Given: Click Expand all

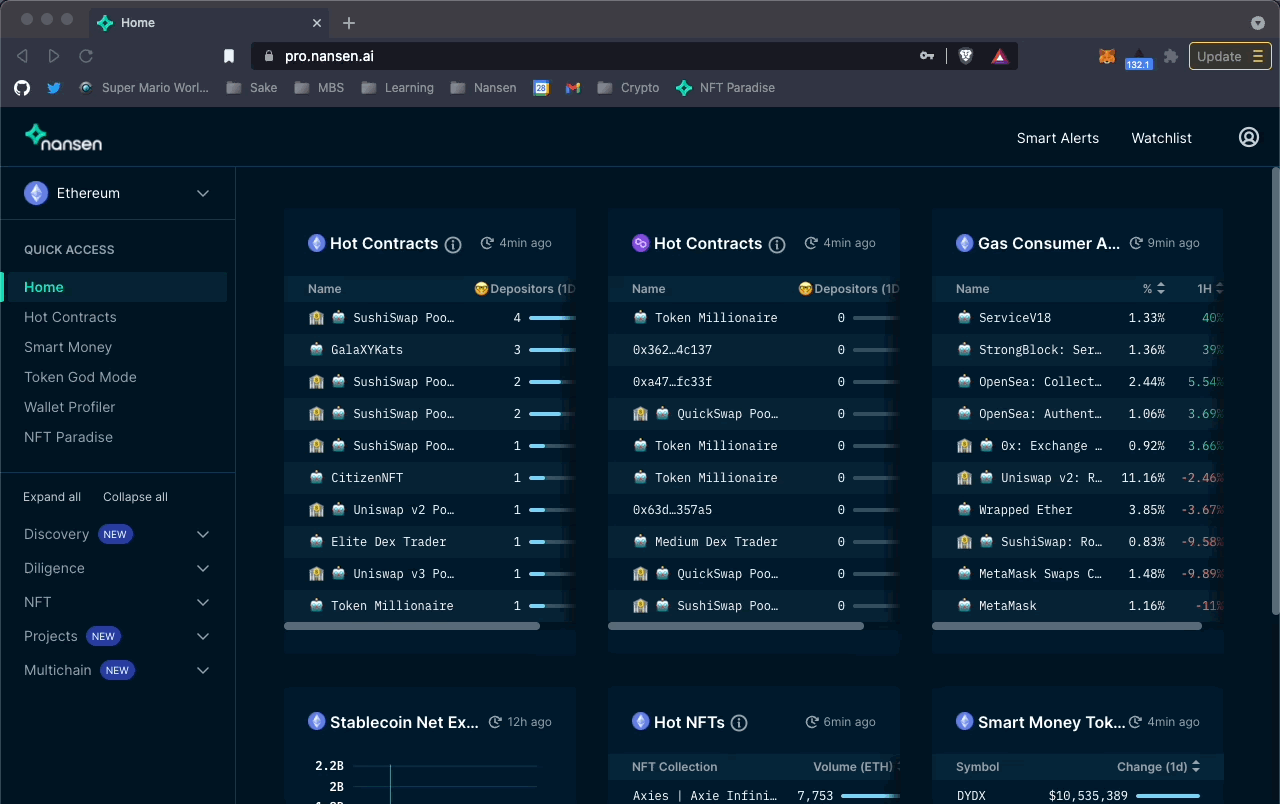Looking at the screenshot, I should (x=52, y=497).
